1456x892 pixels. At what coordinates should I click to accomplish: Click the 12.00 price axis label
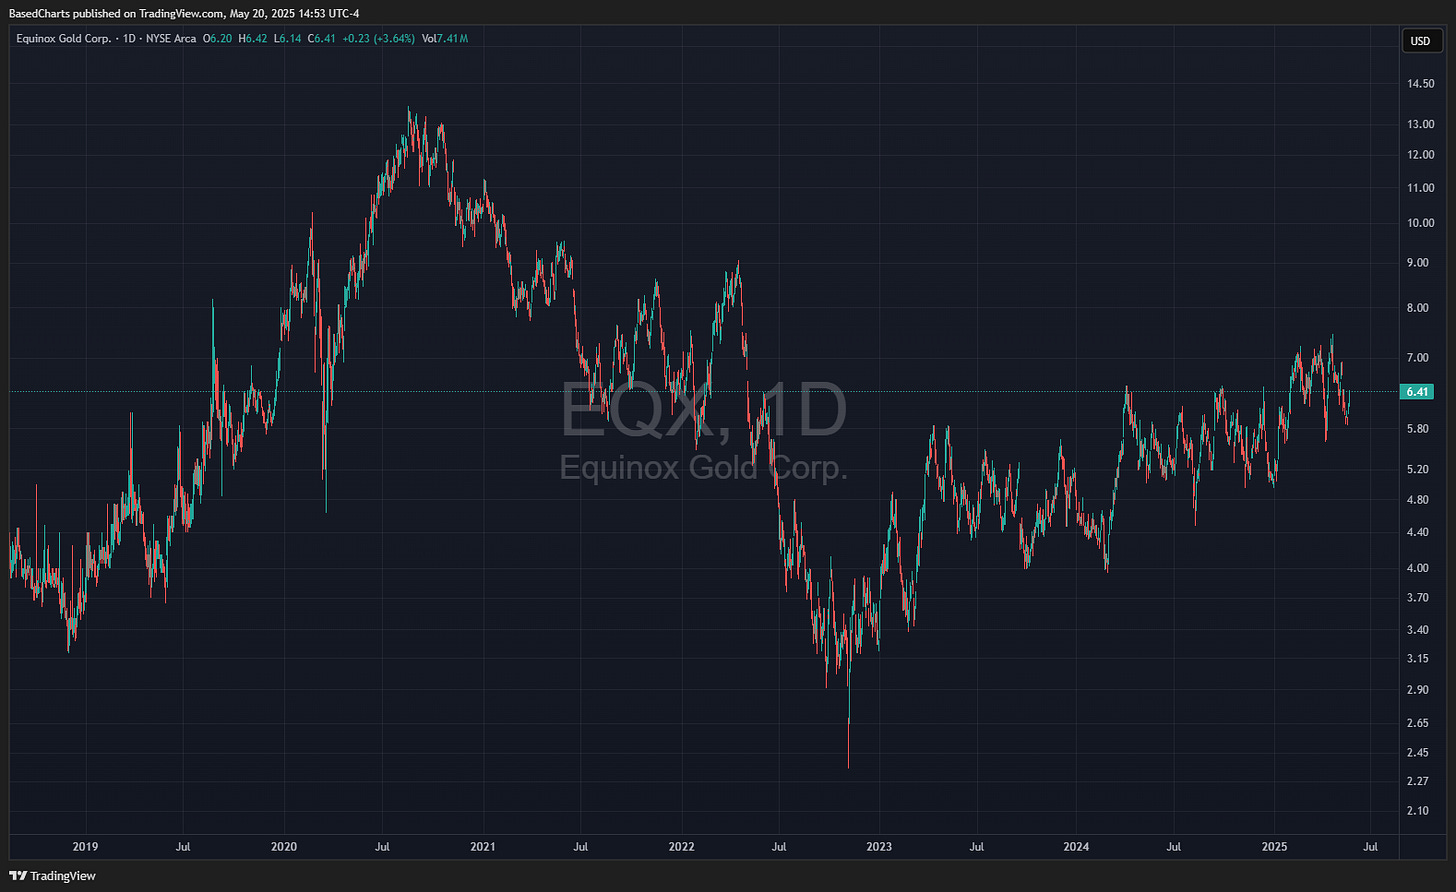1420,155
